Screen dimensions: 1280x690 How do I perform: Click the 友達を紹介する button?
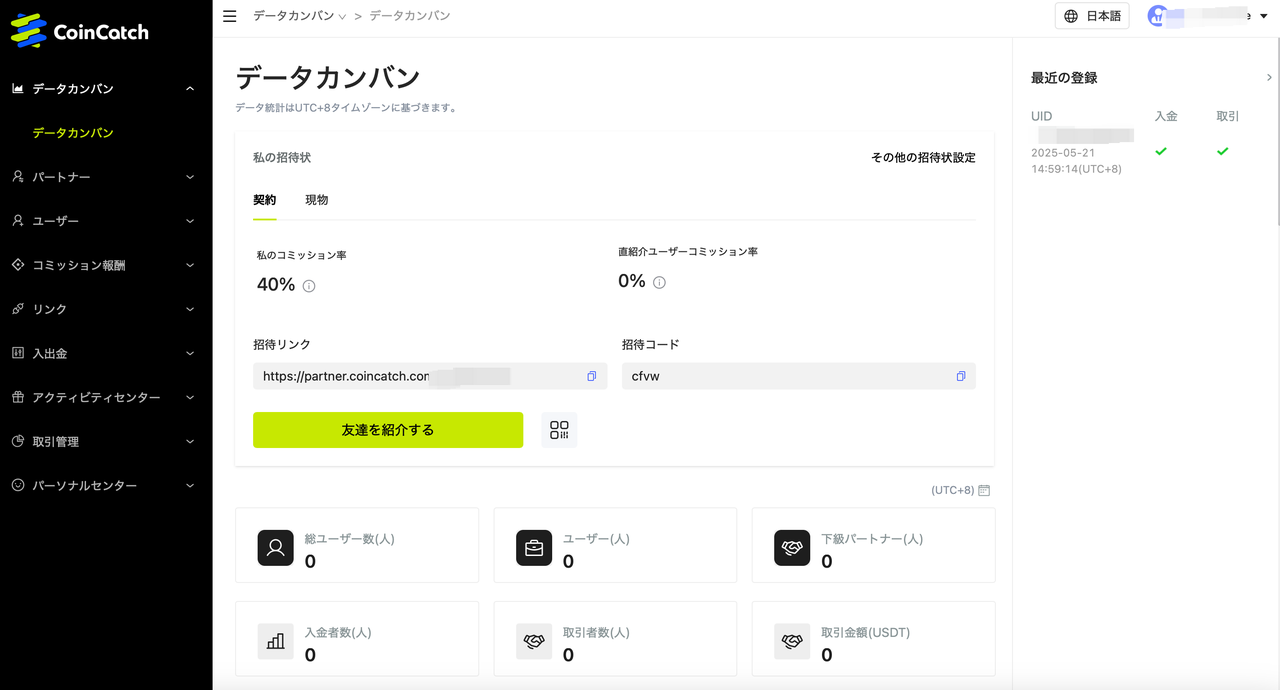pyautogui.click(x=388, y=429)
